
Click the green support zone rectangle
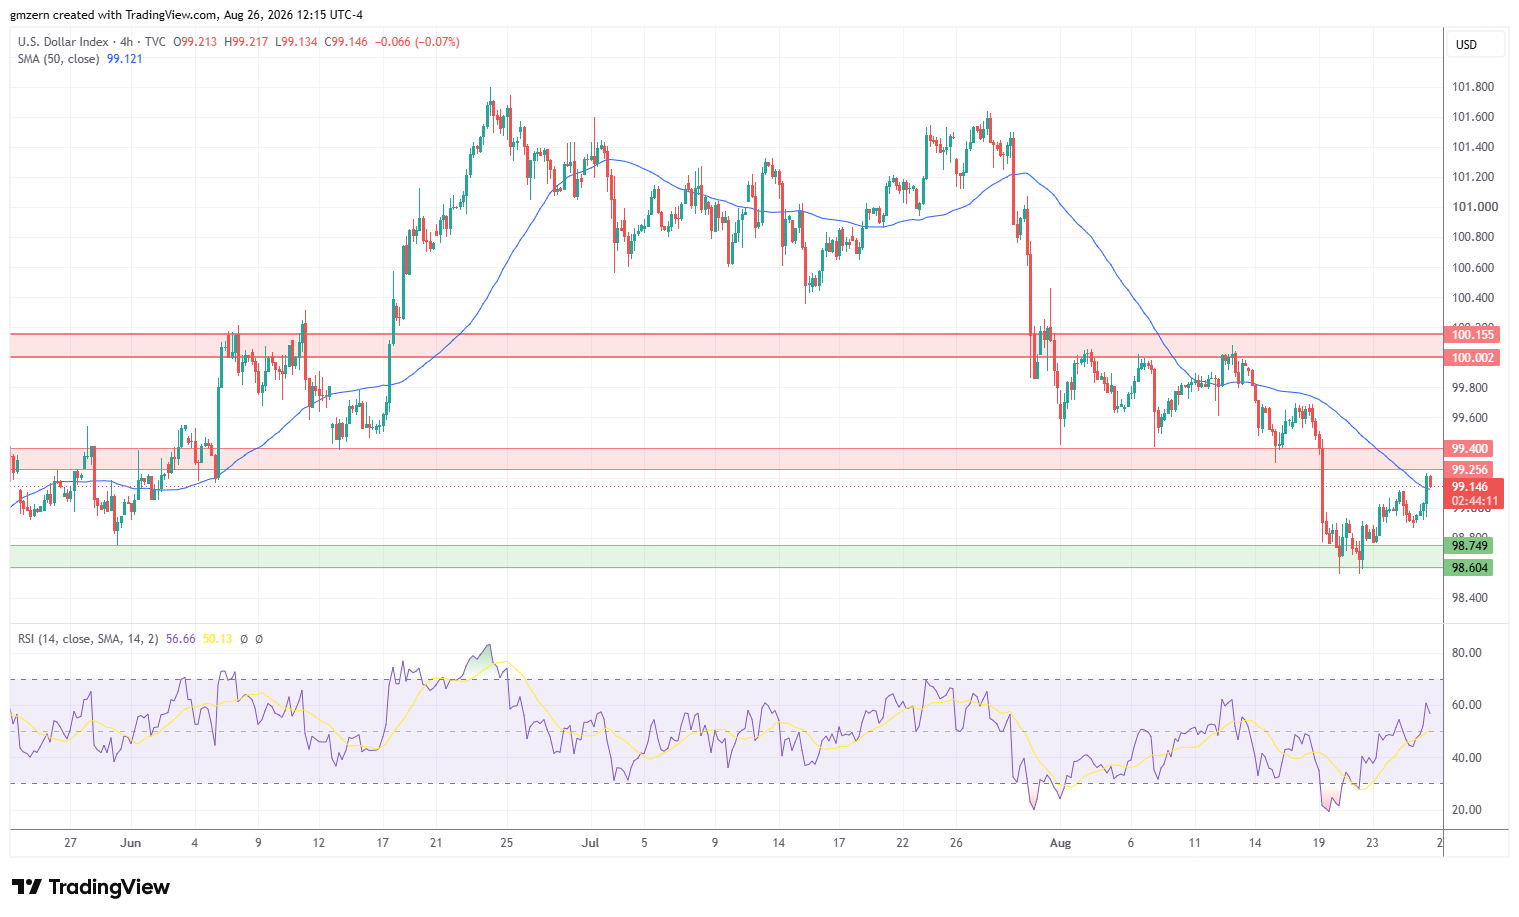pyautogui.click(x=726, y=557)
